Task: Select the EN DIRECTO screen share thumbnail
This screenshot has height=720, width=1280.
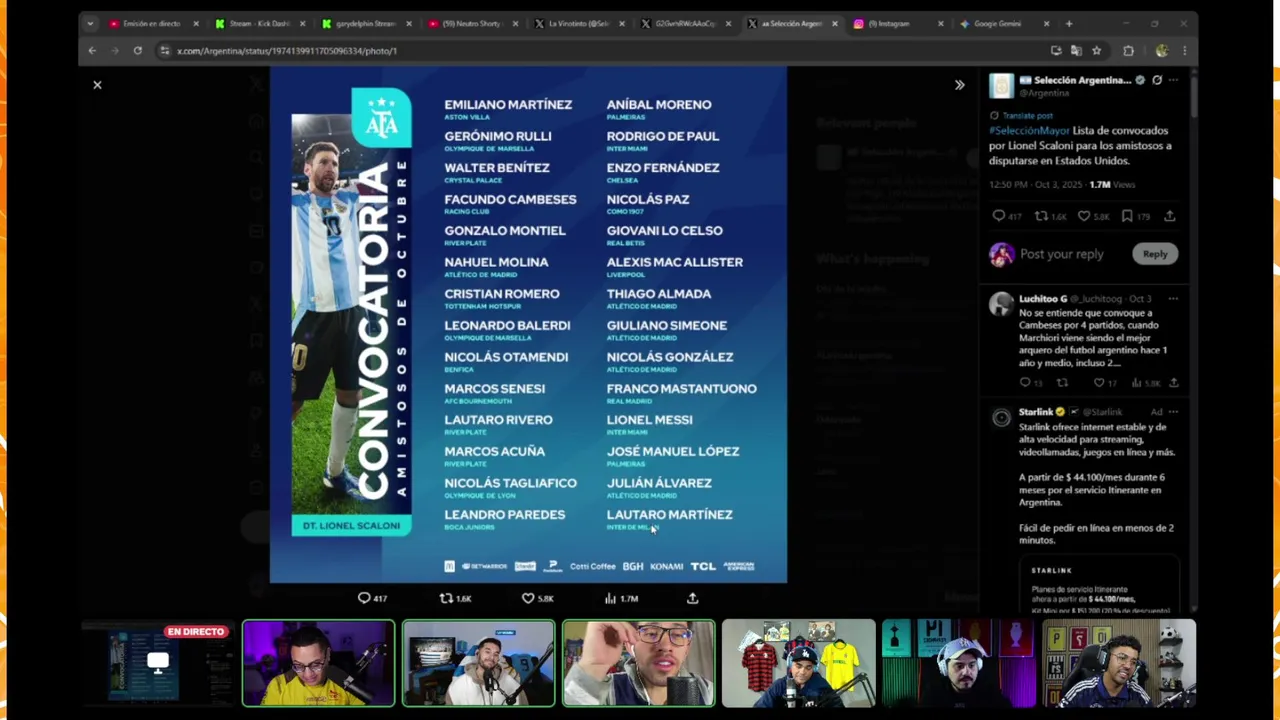Action: point(158,663)
